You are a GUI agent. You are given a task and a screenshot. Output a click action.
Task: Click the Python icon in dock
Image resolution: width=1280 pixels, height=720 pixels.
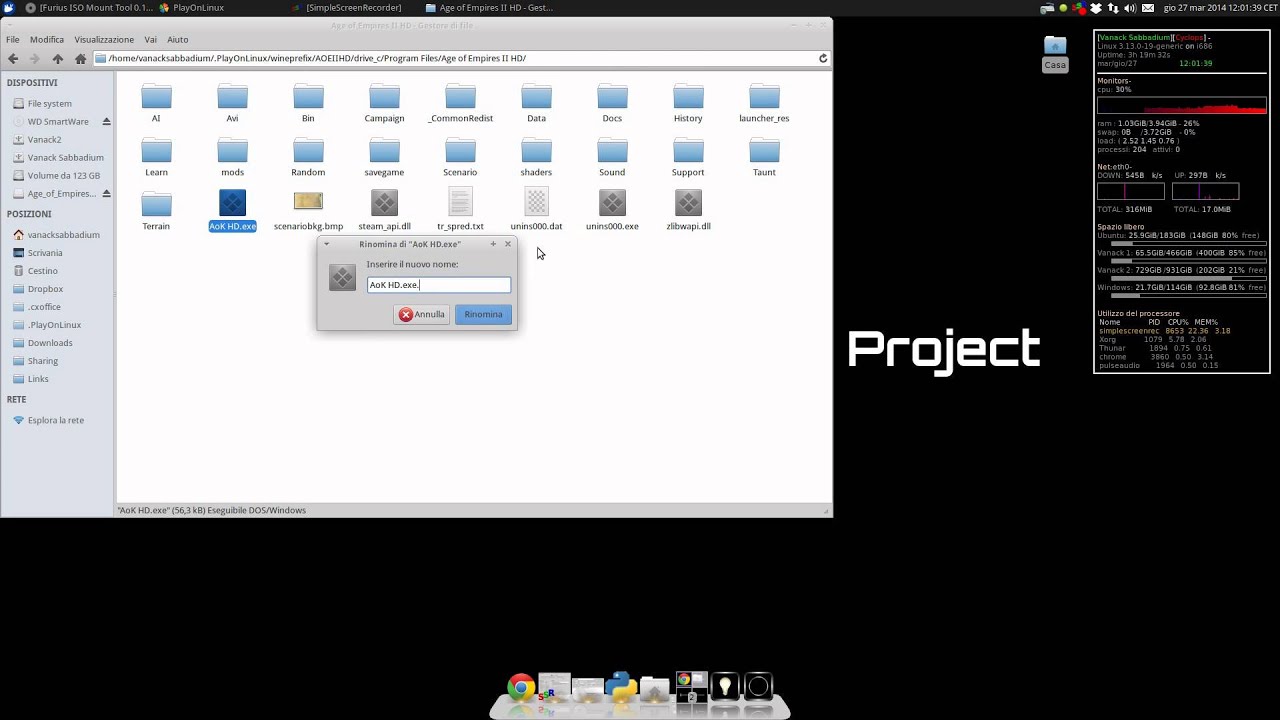[621, 688]
